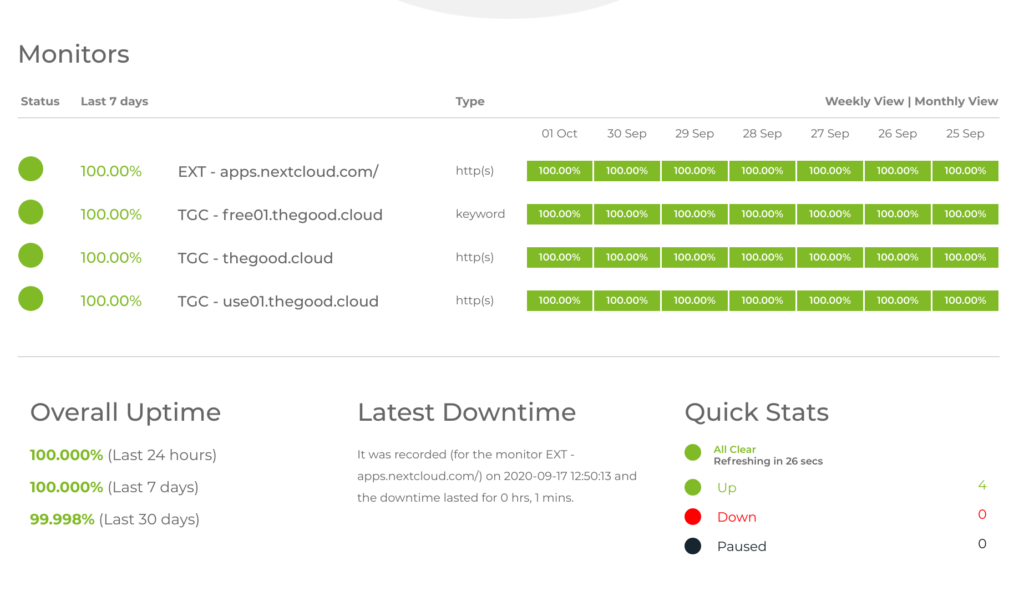Switch to Weekly View
The width and height of the screenshot is (1024, 602).
pos(864,101)
